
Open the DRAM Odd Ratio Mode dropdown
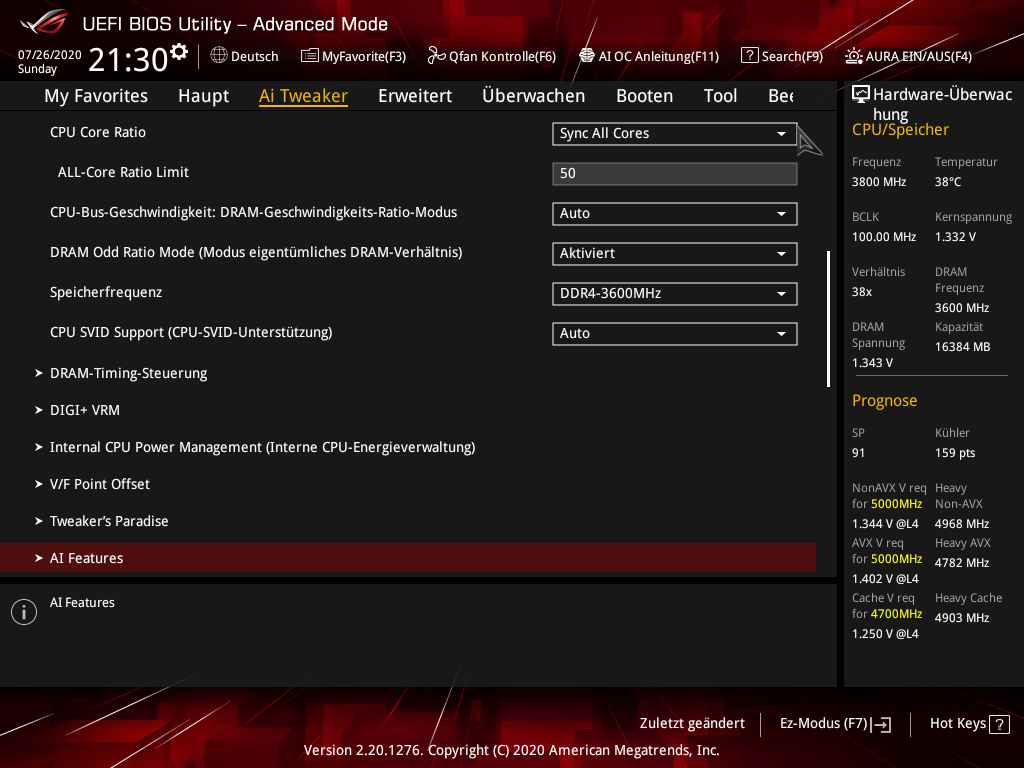point(675,253)
